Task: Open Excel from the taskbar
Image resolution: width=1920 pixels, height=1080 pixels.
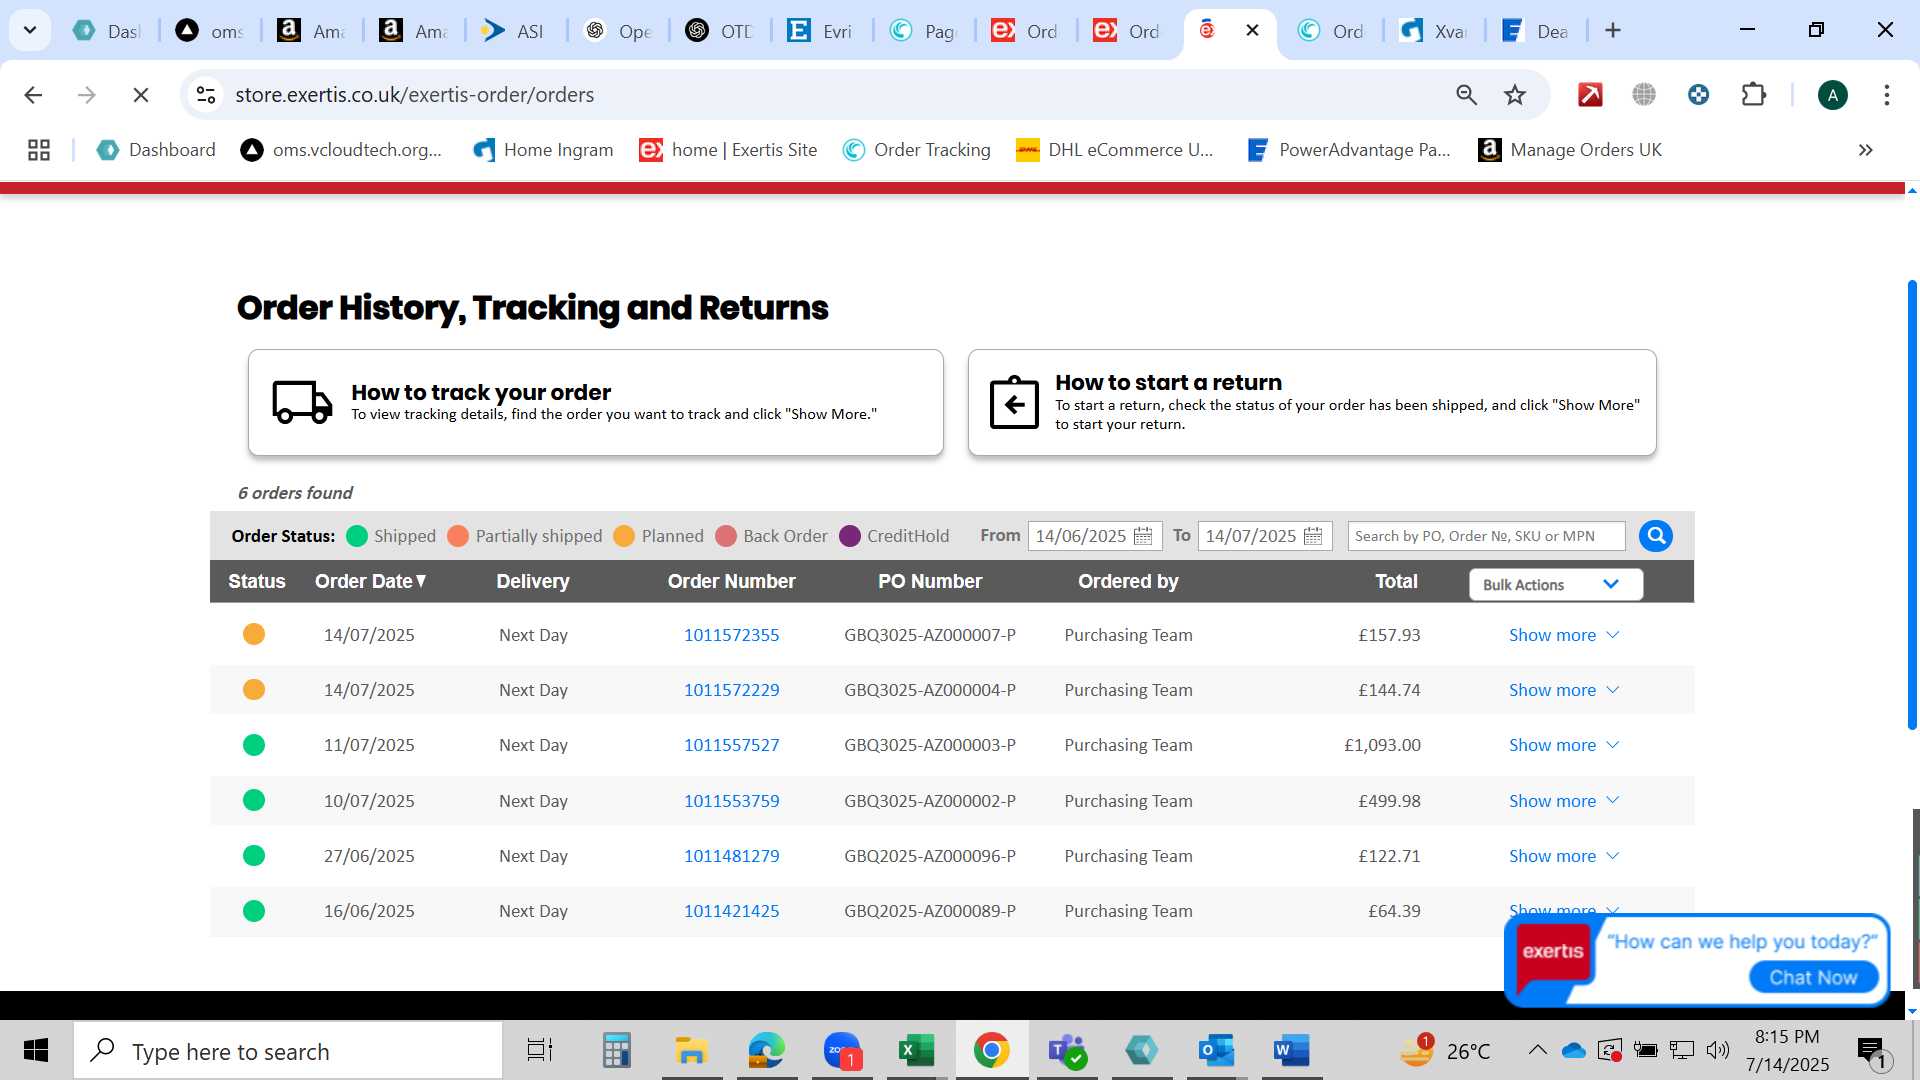Action: 916,1051
